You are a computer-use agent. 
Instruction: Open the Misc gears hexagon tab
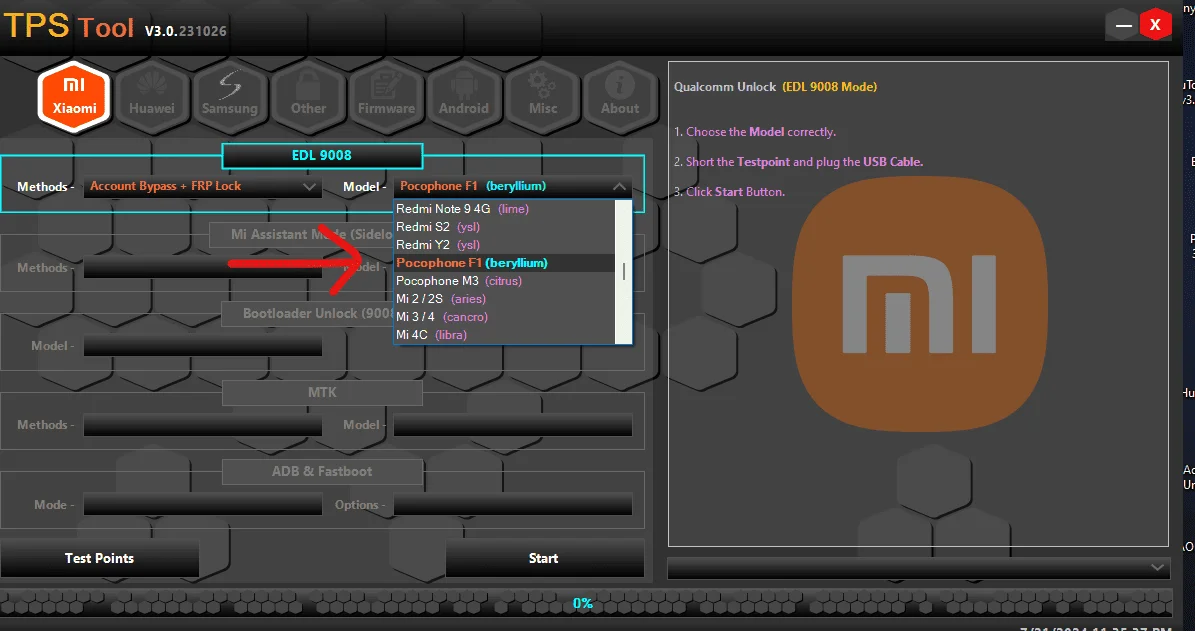click(543, 97)
